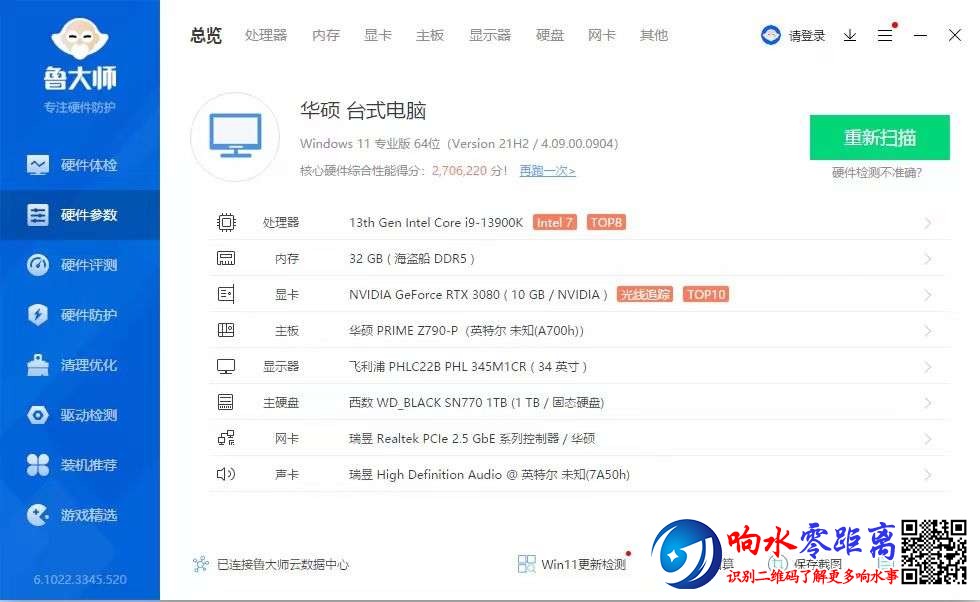The image size is (980, 602).
Task: Switch to the 显卡 tab
Action: pyautogui.click(x=378, y=36)
